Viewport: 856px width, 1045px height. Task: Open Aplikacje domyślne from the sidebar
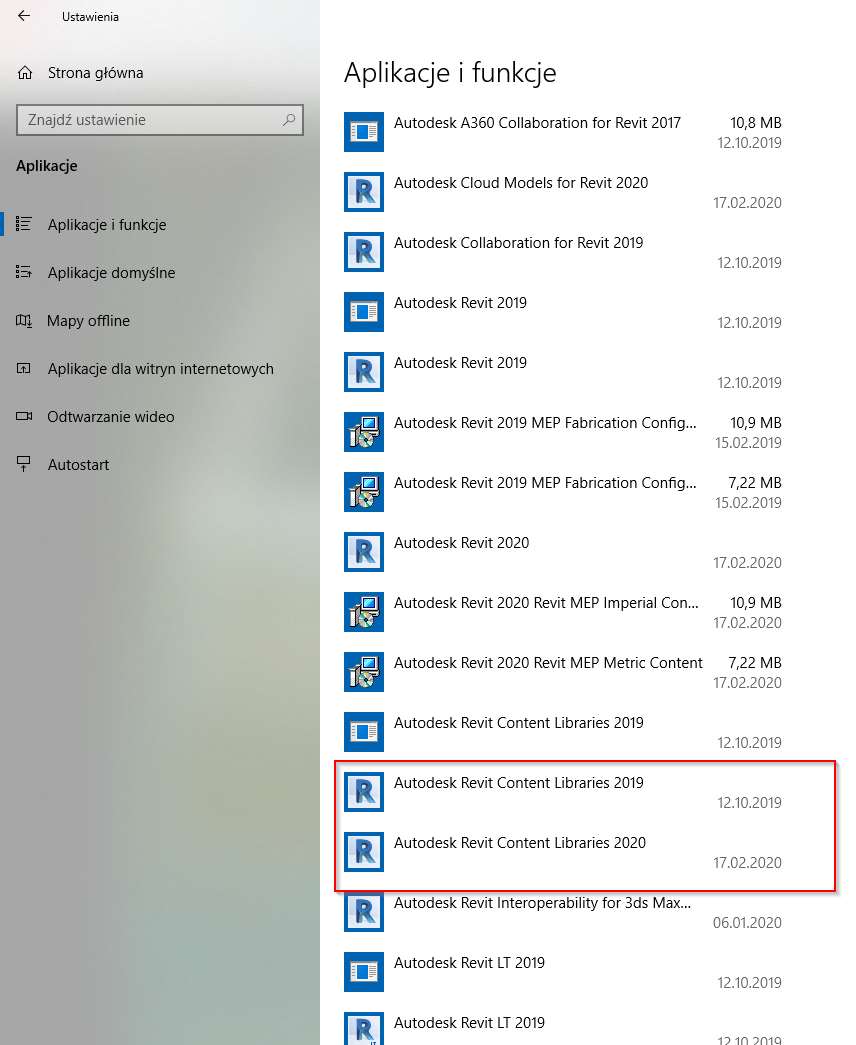point(110,272)
